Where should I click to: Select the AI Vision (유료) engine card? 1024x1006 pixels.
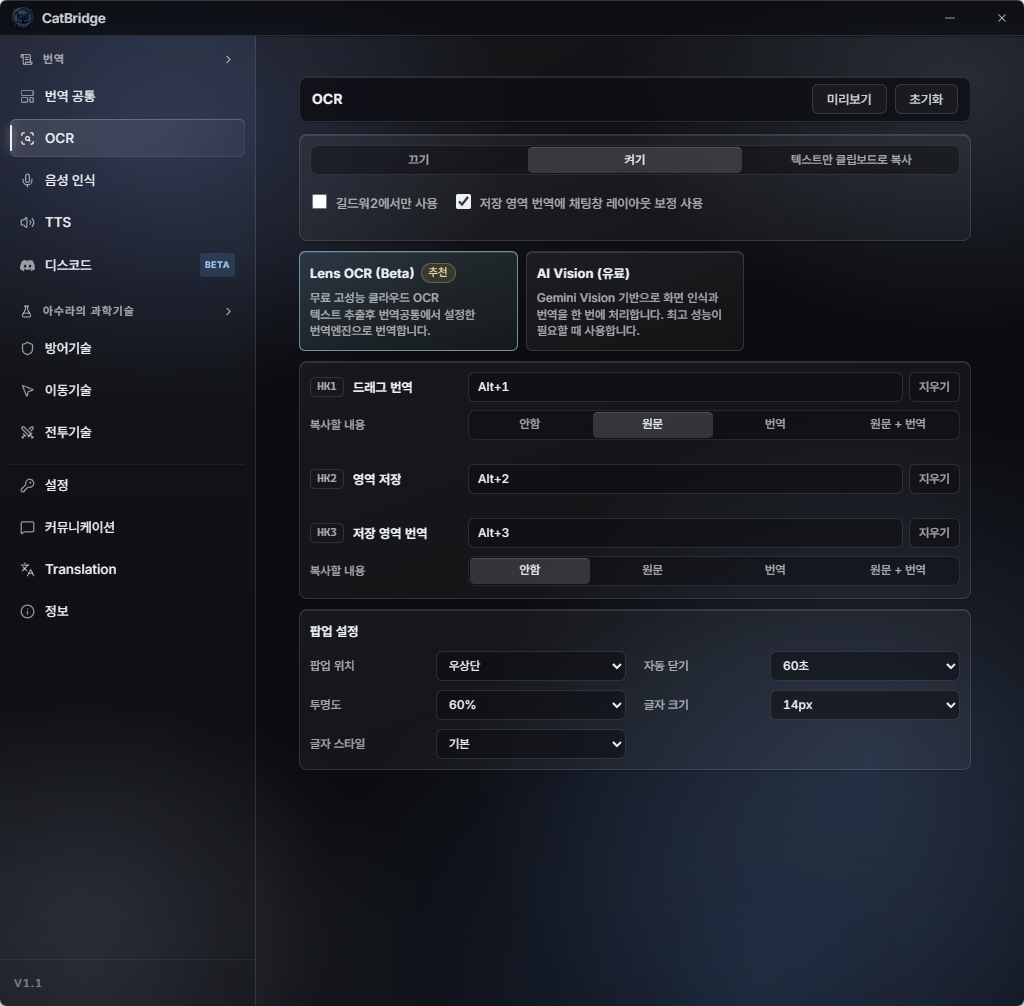click(635, 301)
